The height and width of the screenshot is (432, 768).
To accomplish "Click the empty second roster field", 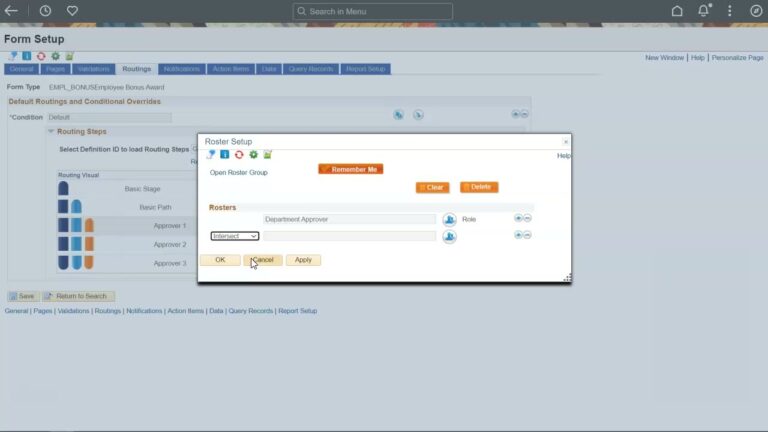I will point(349,236).
